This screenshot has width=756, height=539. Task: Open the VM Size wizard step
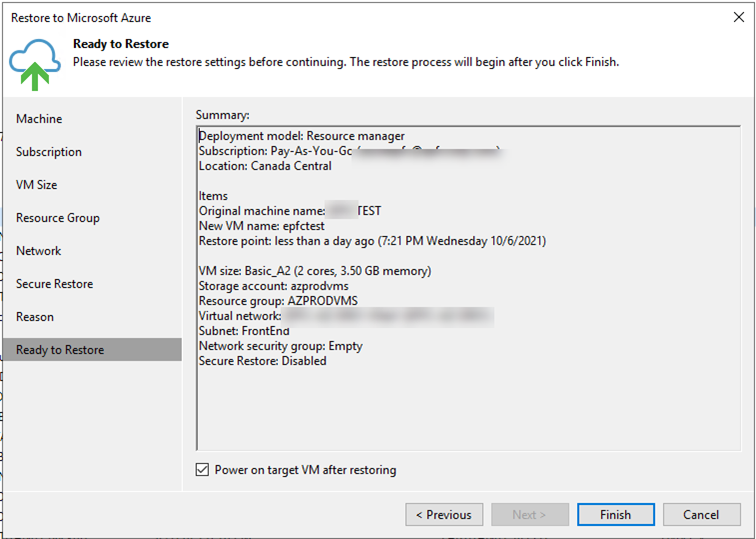(37, 185)
